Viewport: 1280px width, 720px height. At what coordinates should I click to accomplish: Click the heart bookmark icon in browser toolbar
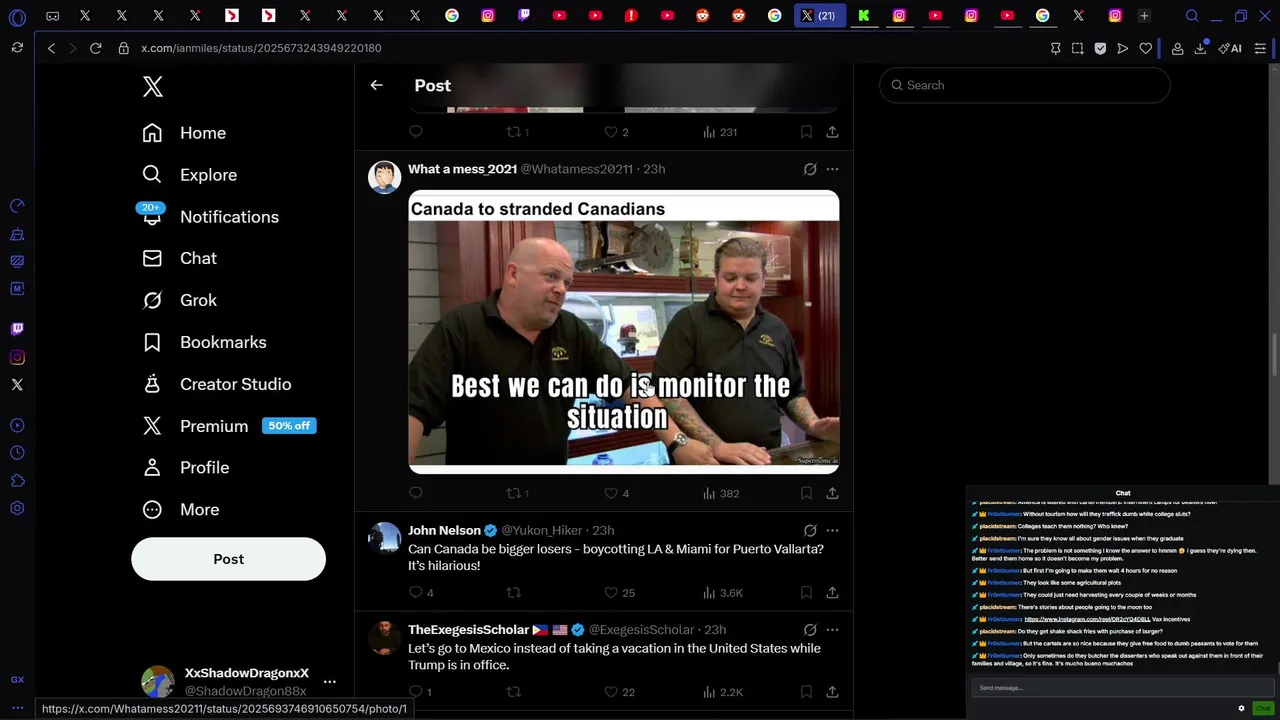pyautogui.click(x=1146, y=48)
